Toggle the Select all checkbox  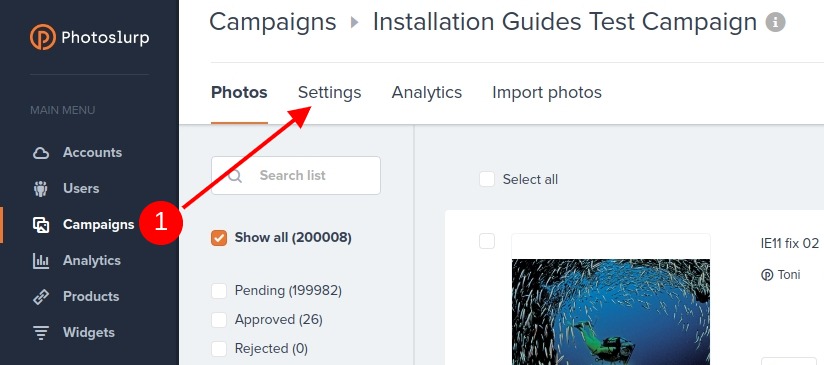pyautogui.click(x=487, y=179)
